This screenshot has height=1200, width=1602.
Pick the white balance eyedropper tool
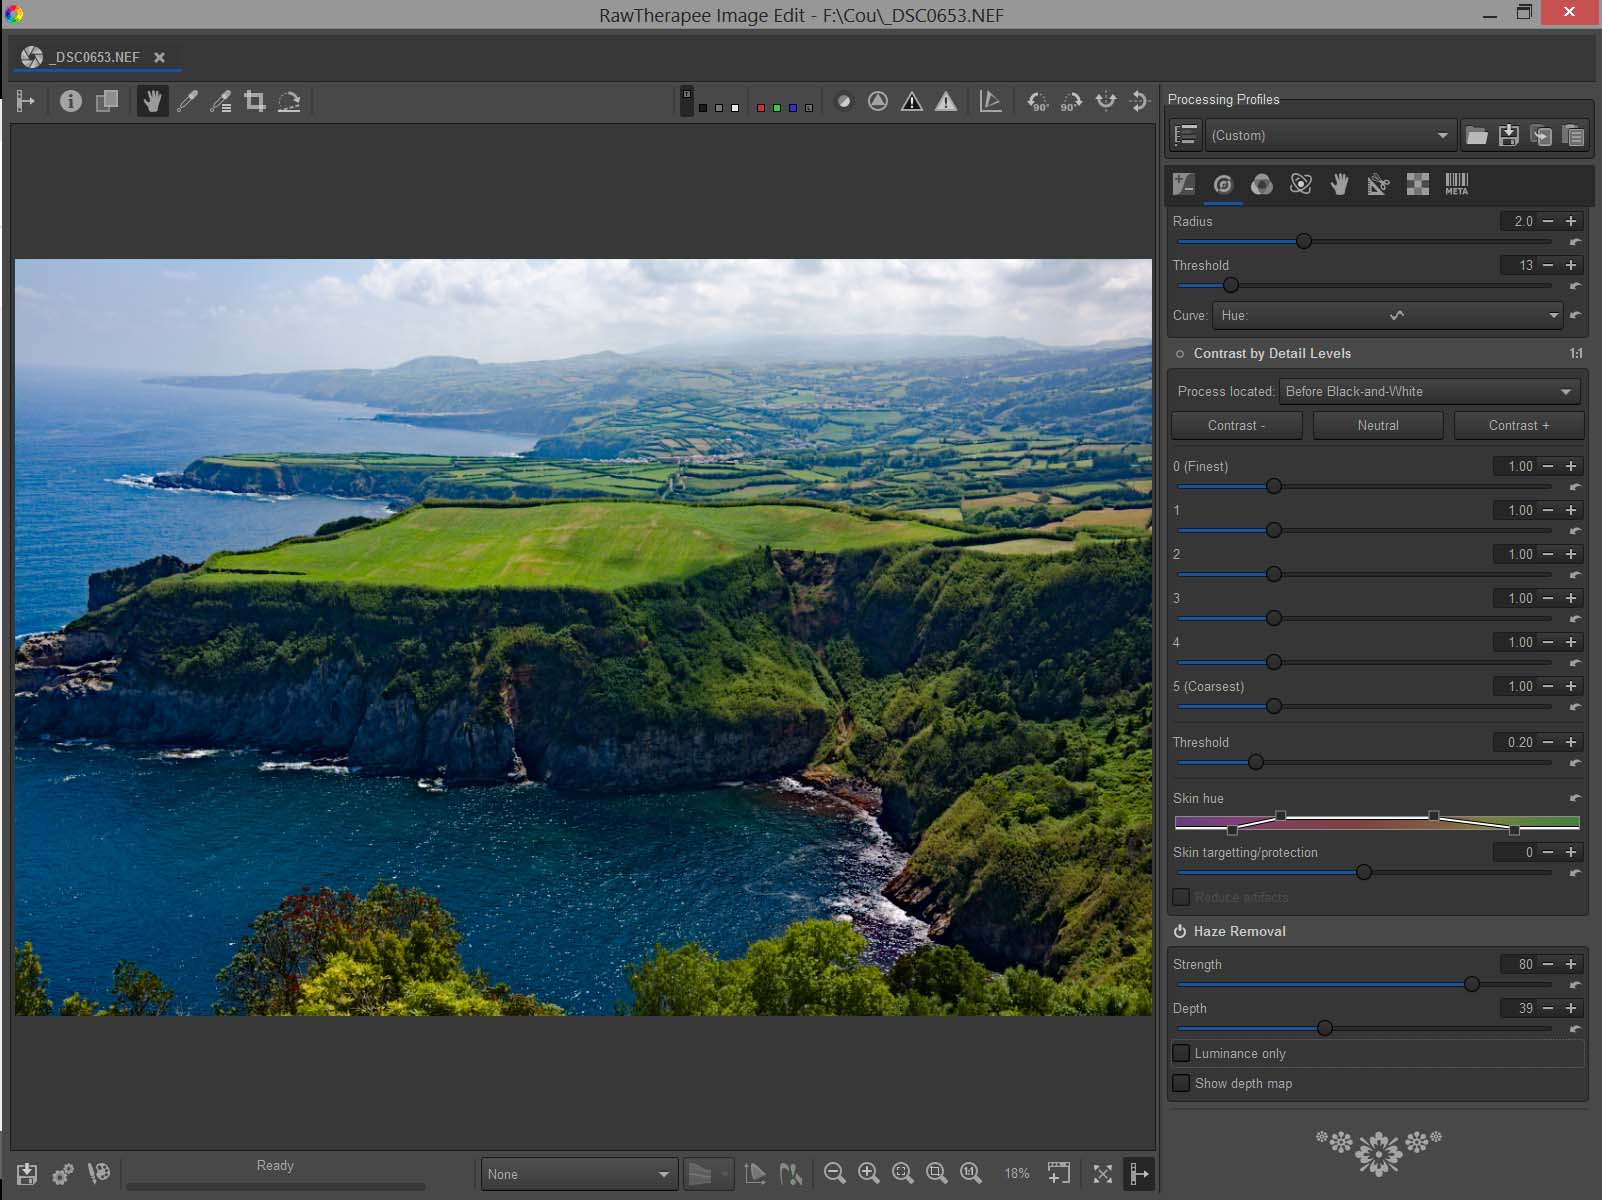187,101
